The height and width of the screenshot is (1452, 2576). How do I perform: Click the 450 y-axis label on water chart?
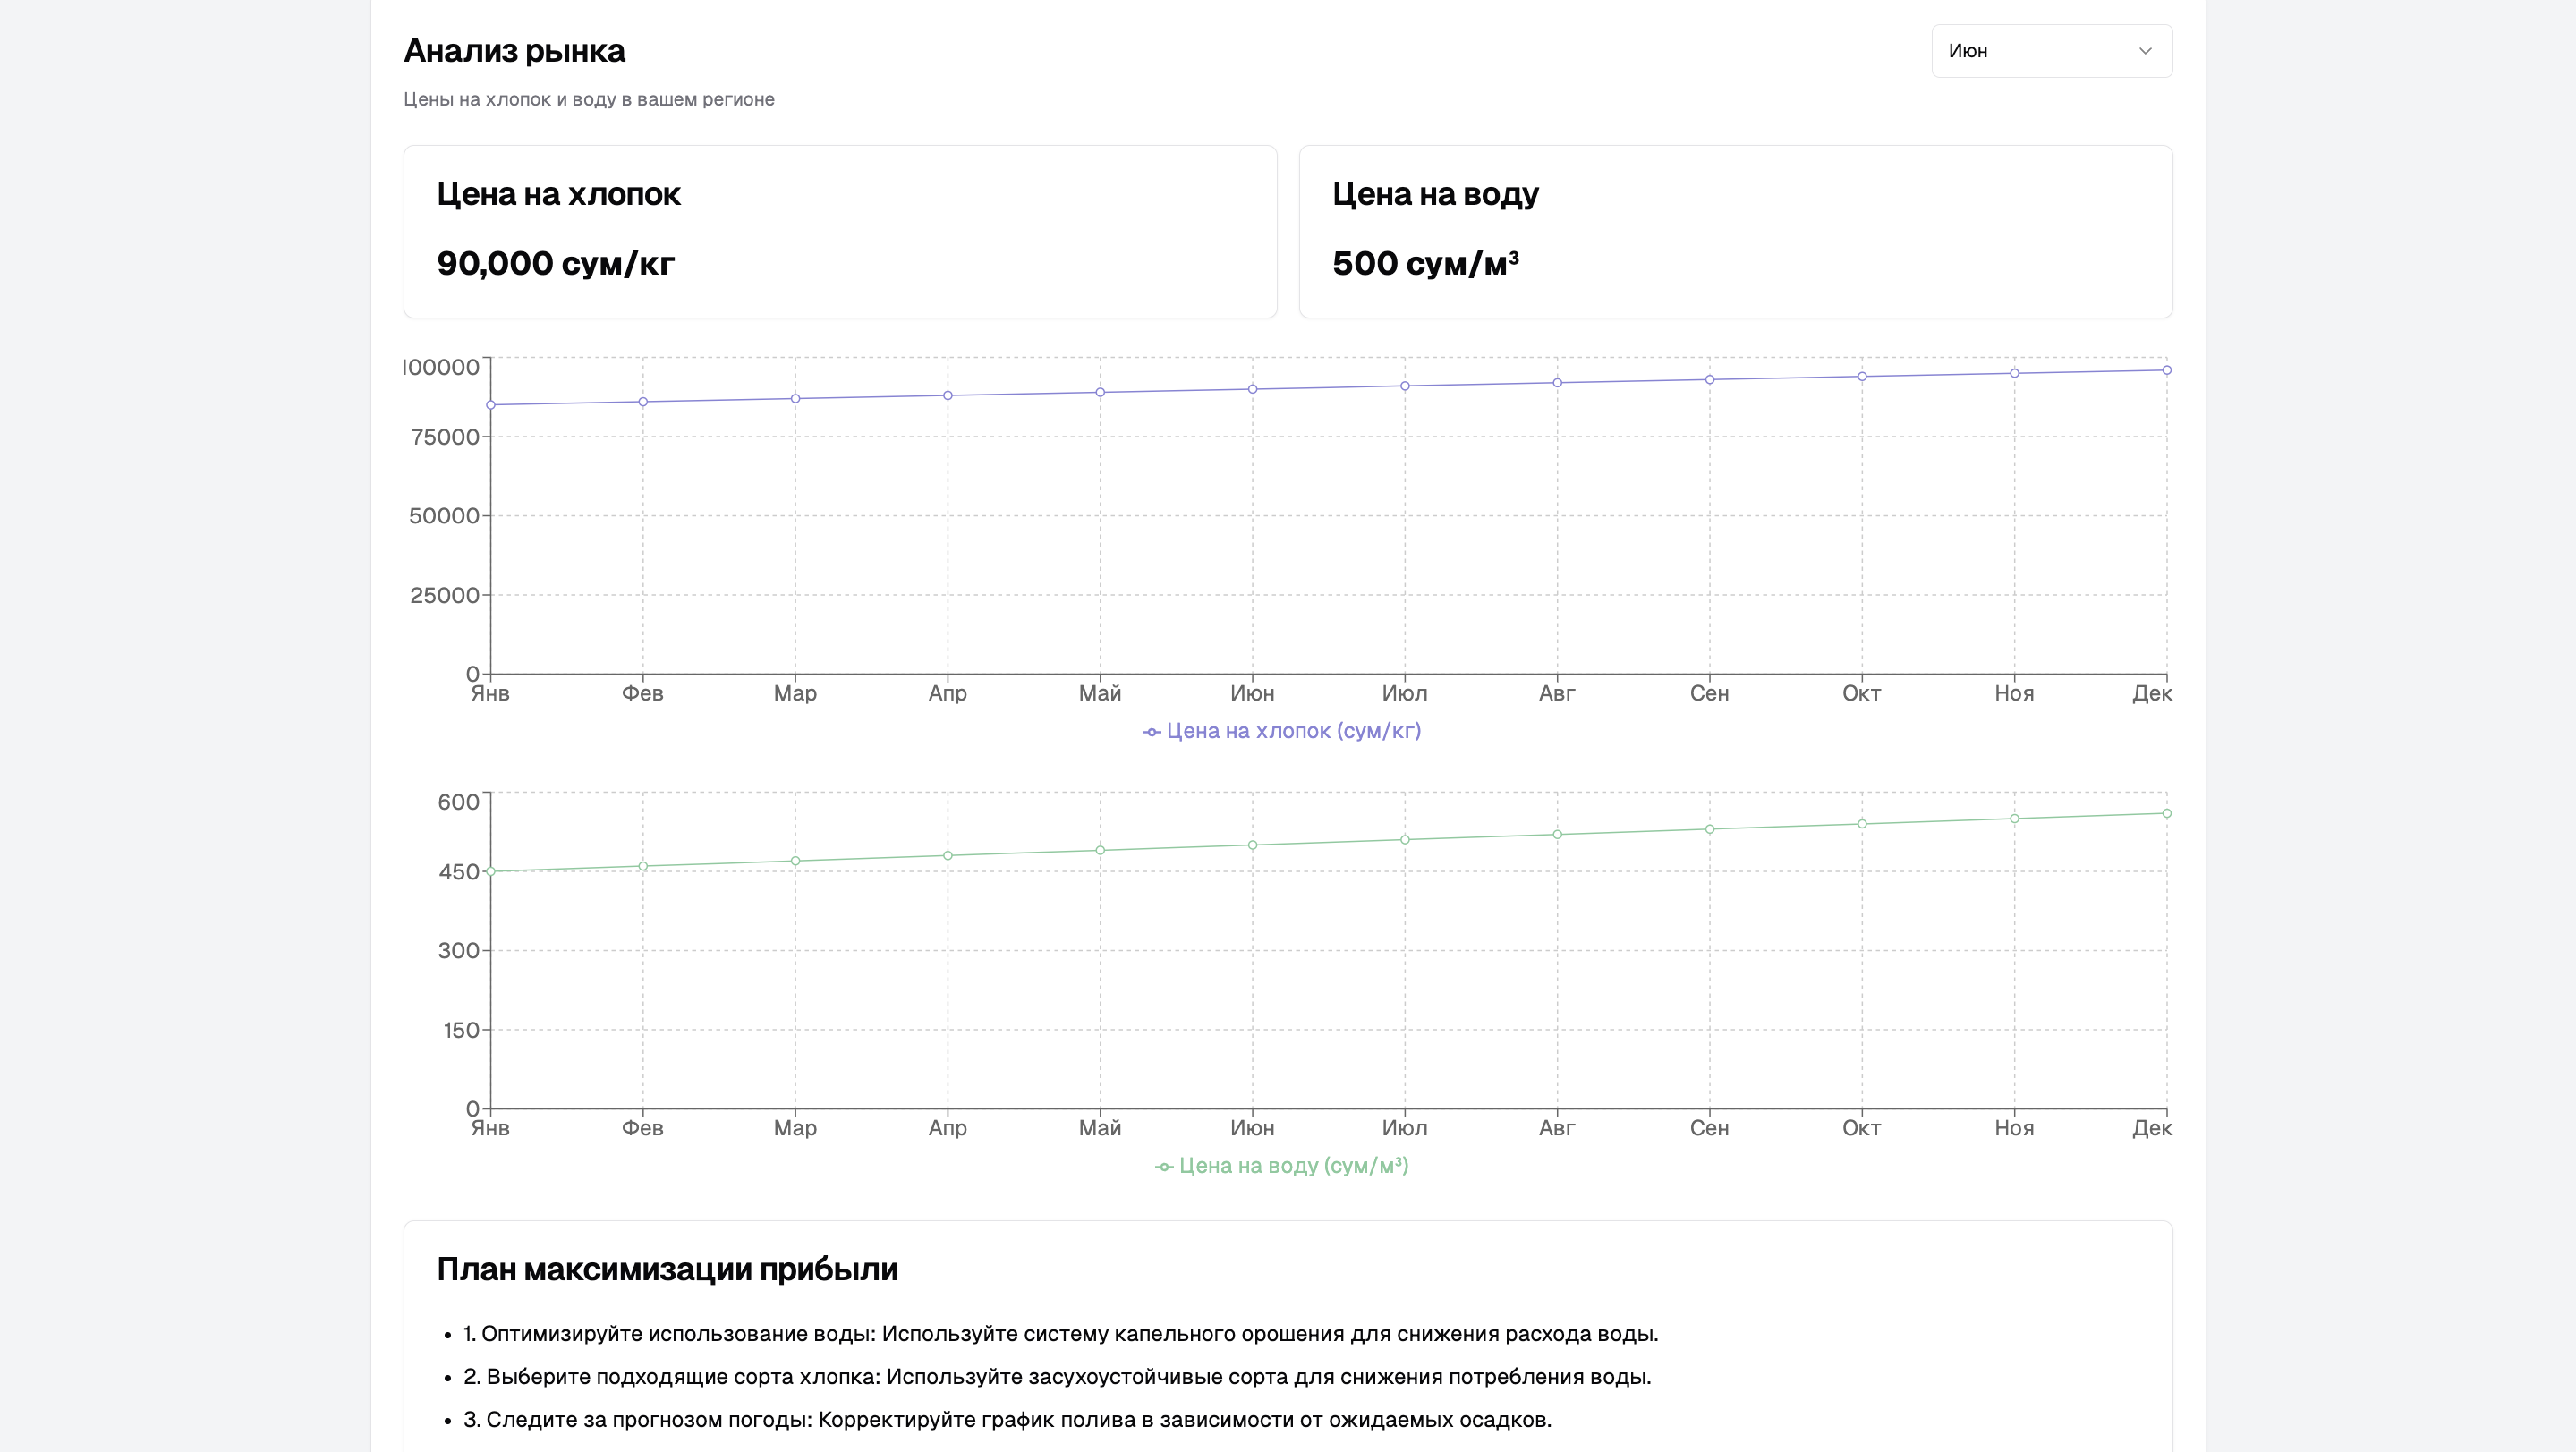(459, 872)
